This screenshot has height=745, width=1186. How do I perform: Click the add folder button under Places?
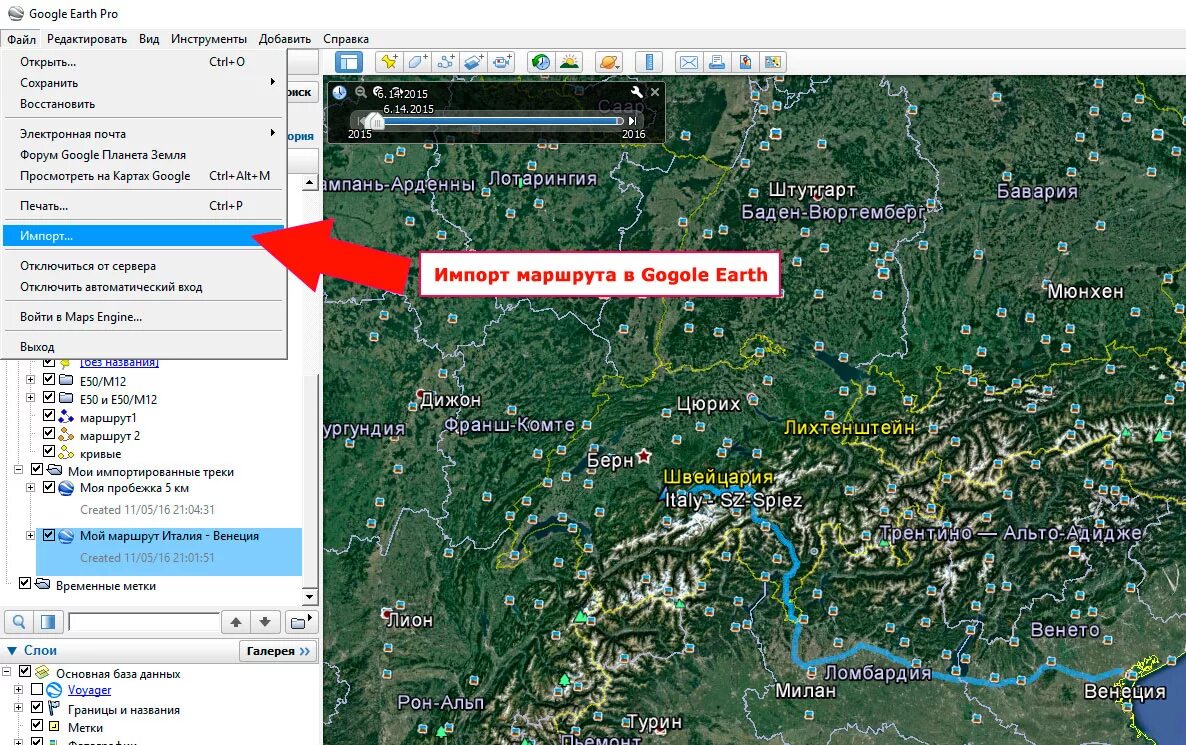pyautogui.click(x=301, y=622)
